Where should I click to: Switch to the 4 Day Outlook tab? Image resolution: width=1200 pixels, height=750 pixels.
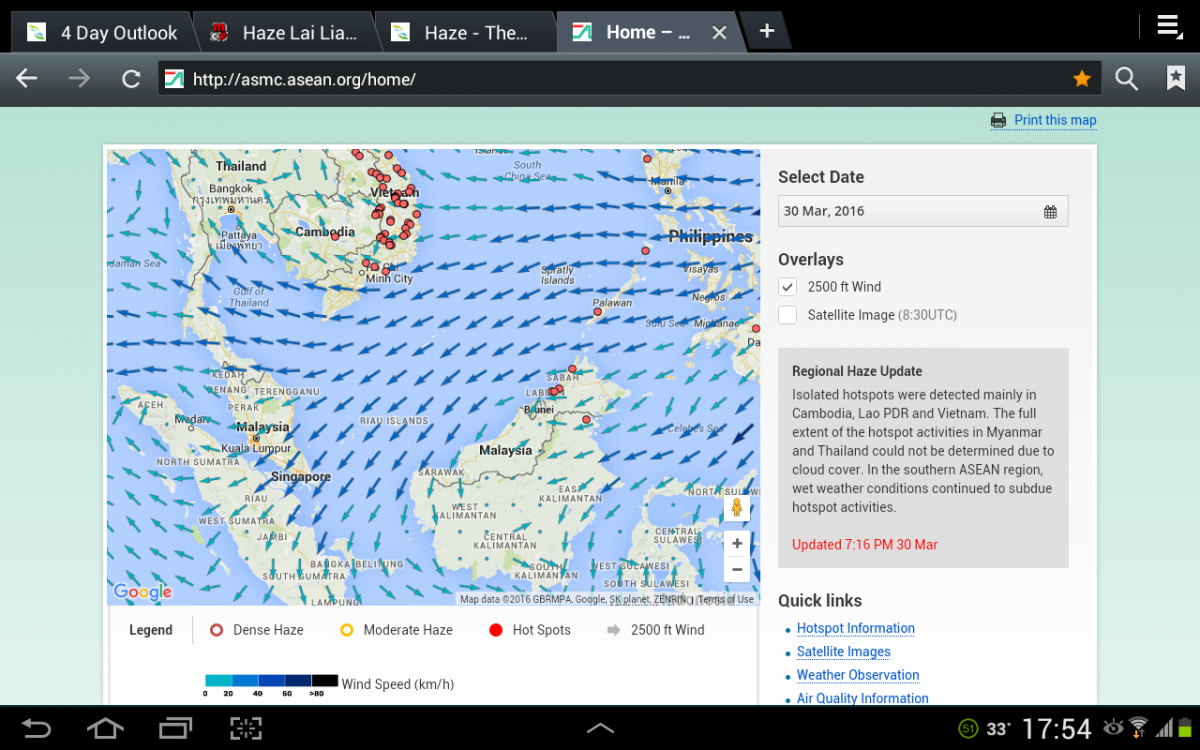pos(103,33)
